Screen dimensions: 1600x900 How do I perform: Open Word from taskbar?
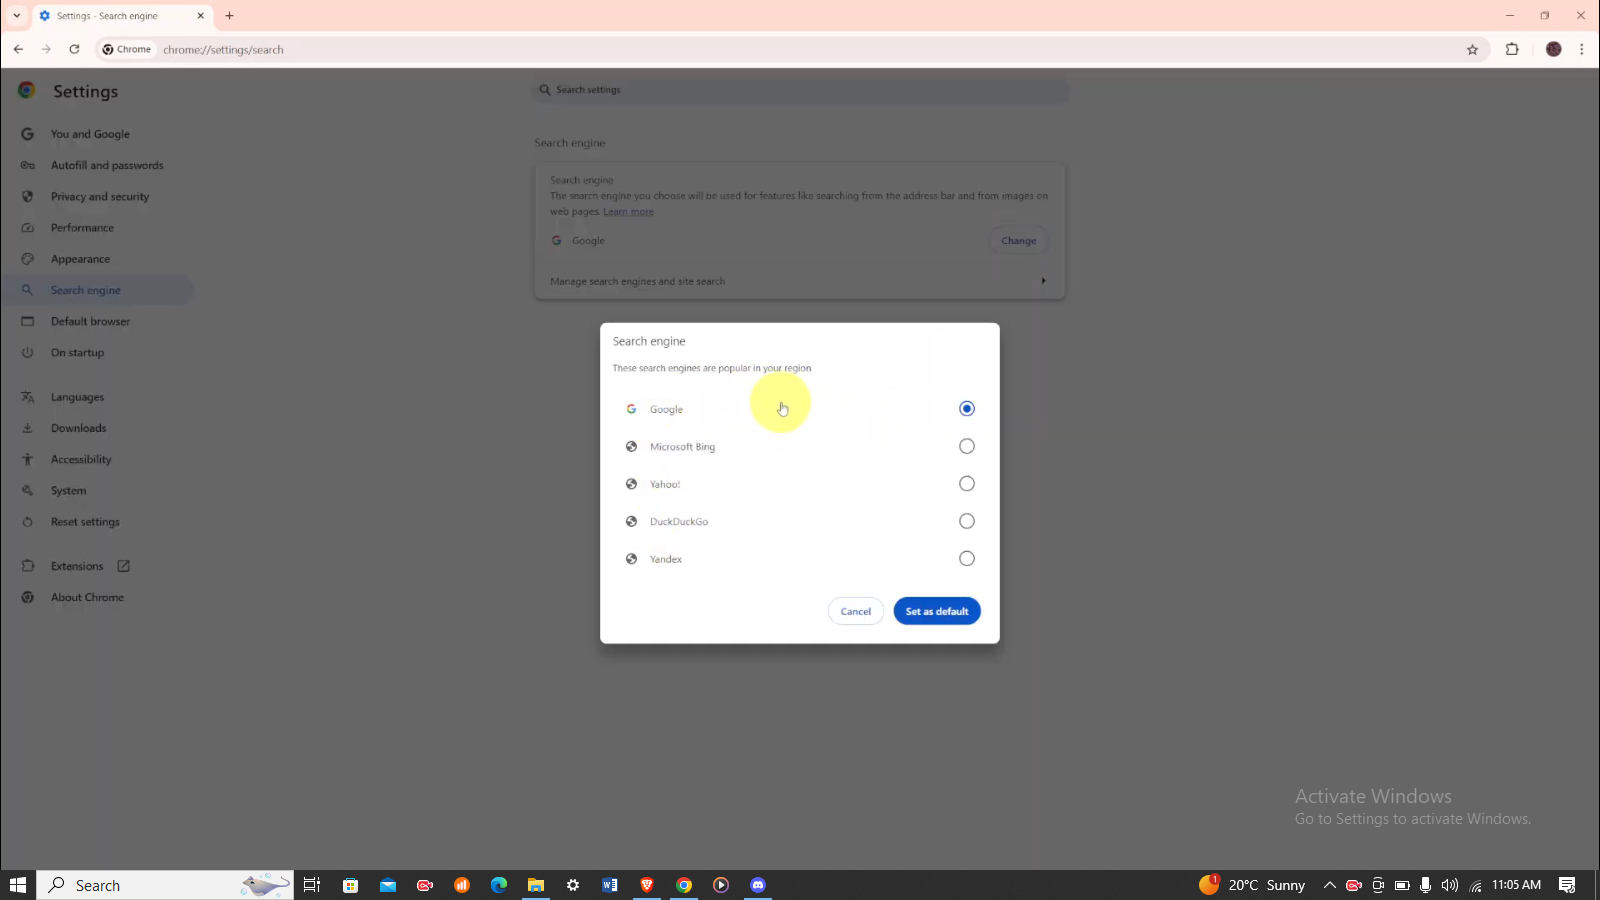610,885
